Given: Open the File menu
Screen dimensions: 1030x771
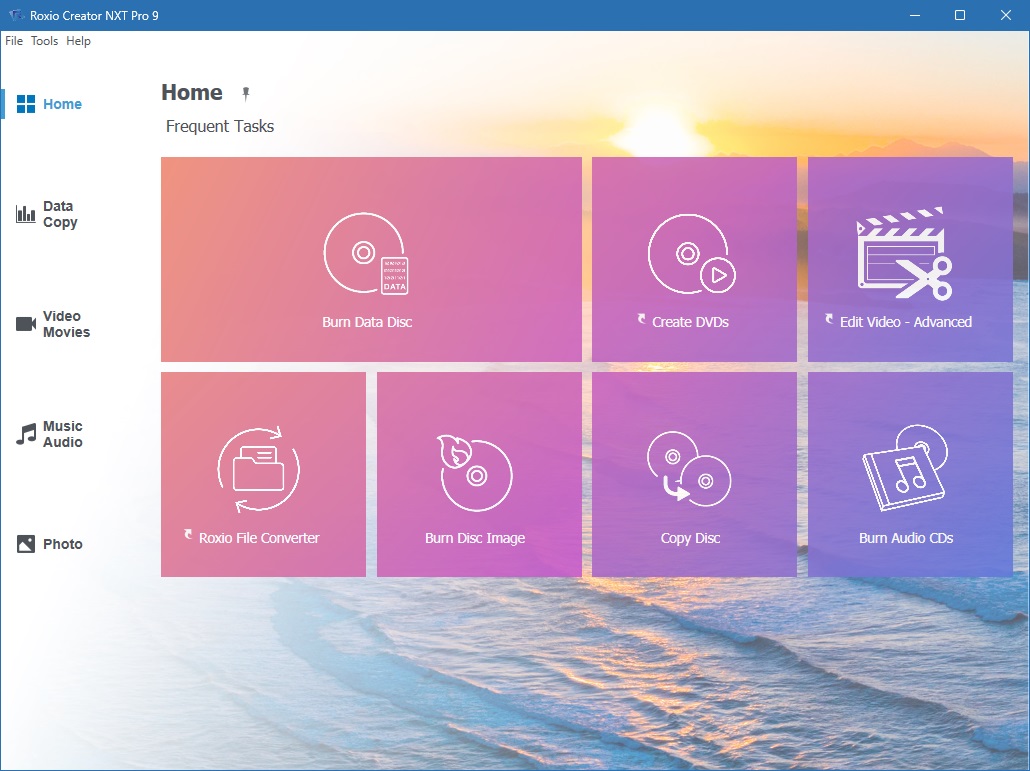Looking at the screenshot, I should [x=14, y=41].
